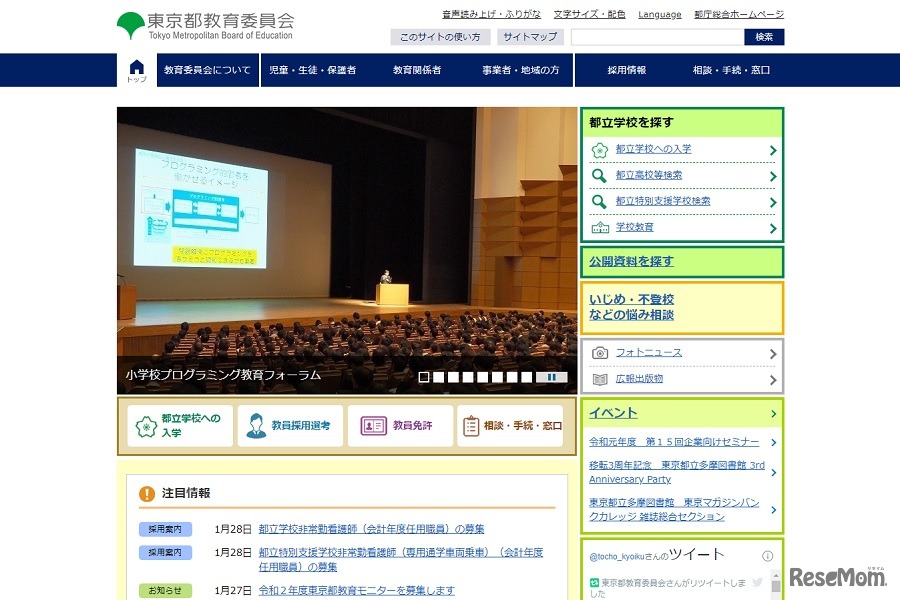Select the flower icon for 都立学校への入学
The image size is (900, 600).
pos(599,150)
